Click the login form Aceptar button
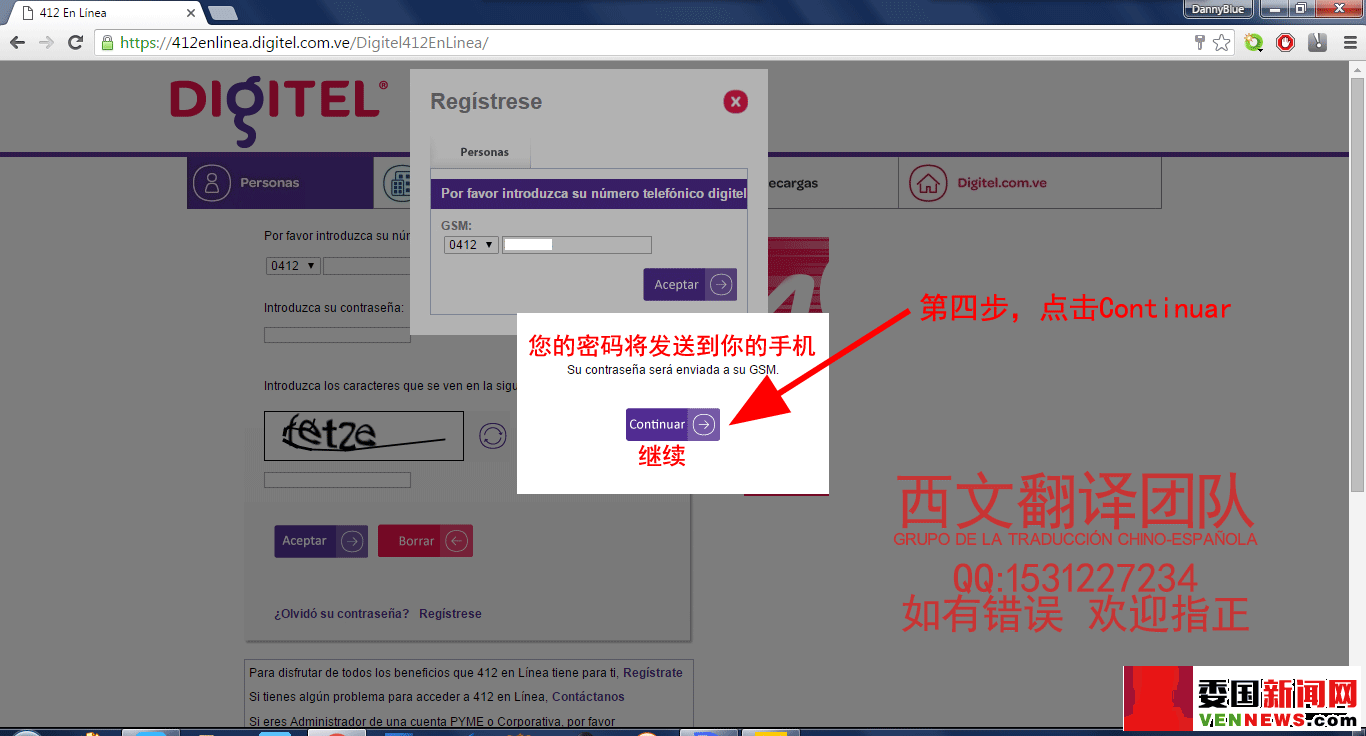This screenshot has width=1366, height=736. click(321, 541)
